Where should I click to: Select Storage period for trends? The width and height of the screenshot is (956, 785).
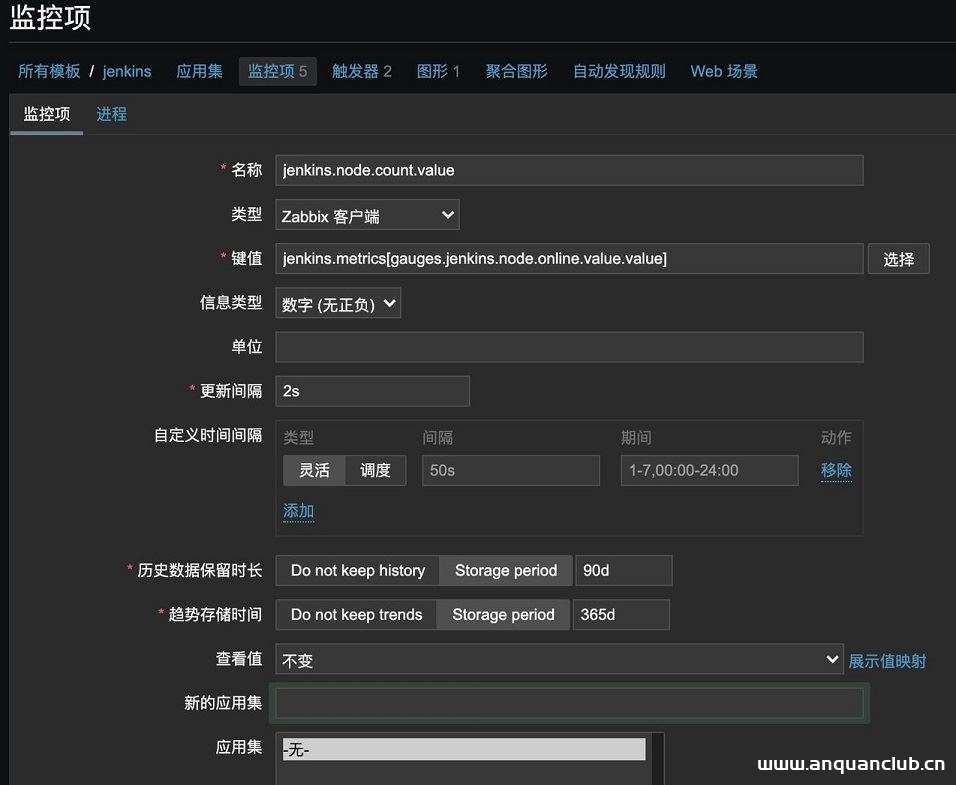tap(503, 614)
